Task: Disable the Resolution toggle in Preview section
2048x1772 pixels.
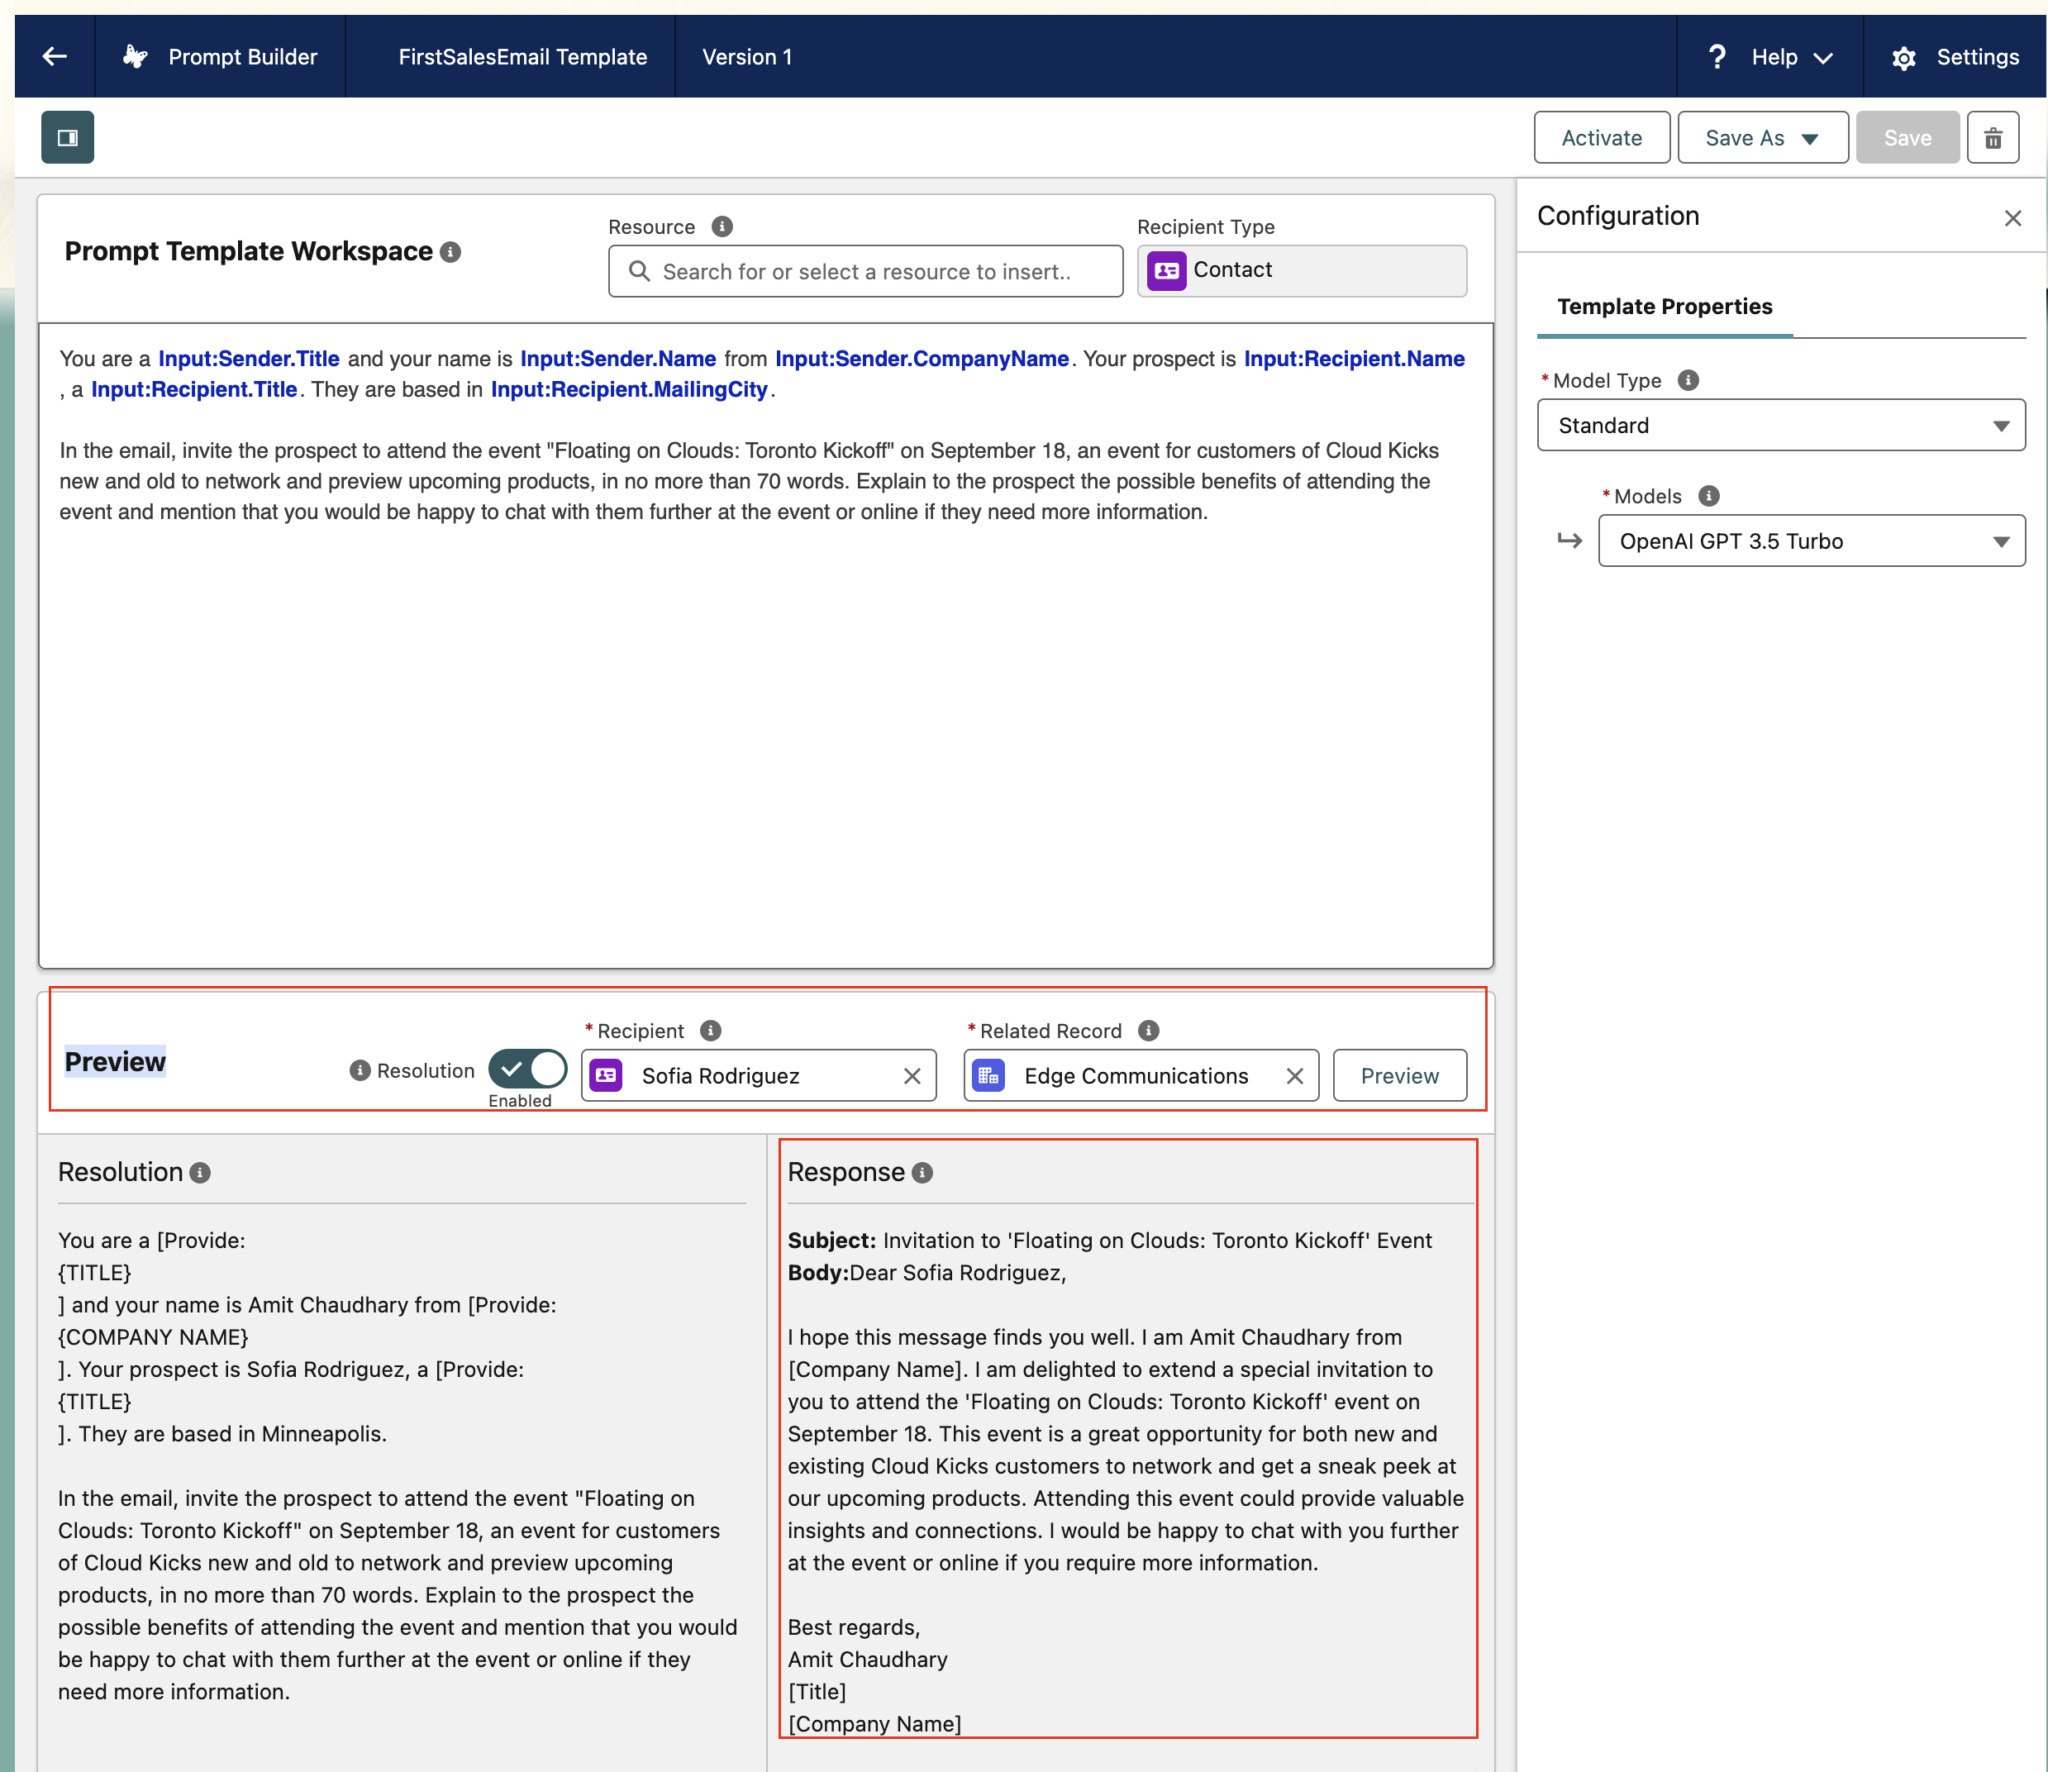Action: 527,1070
